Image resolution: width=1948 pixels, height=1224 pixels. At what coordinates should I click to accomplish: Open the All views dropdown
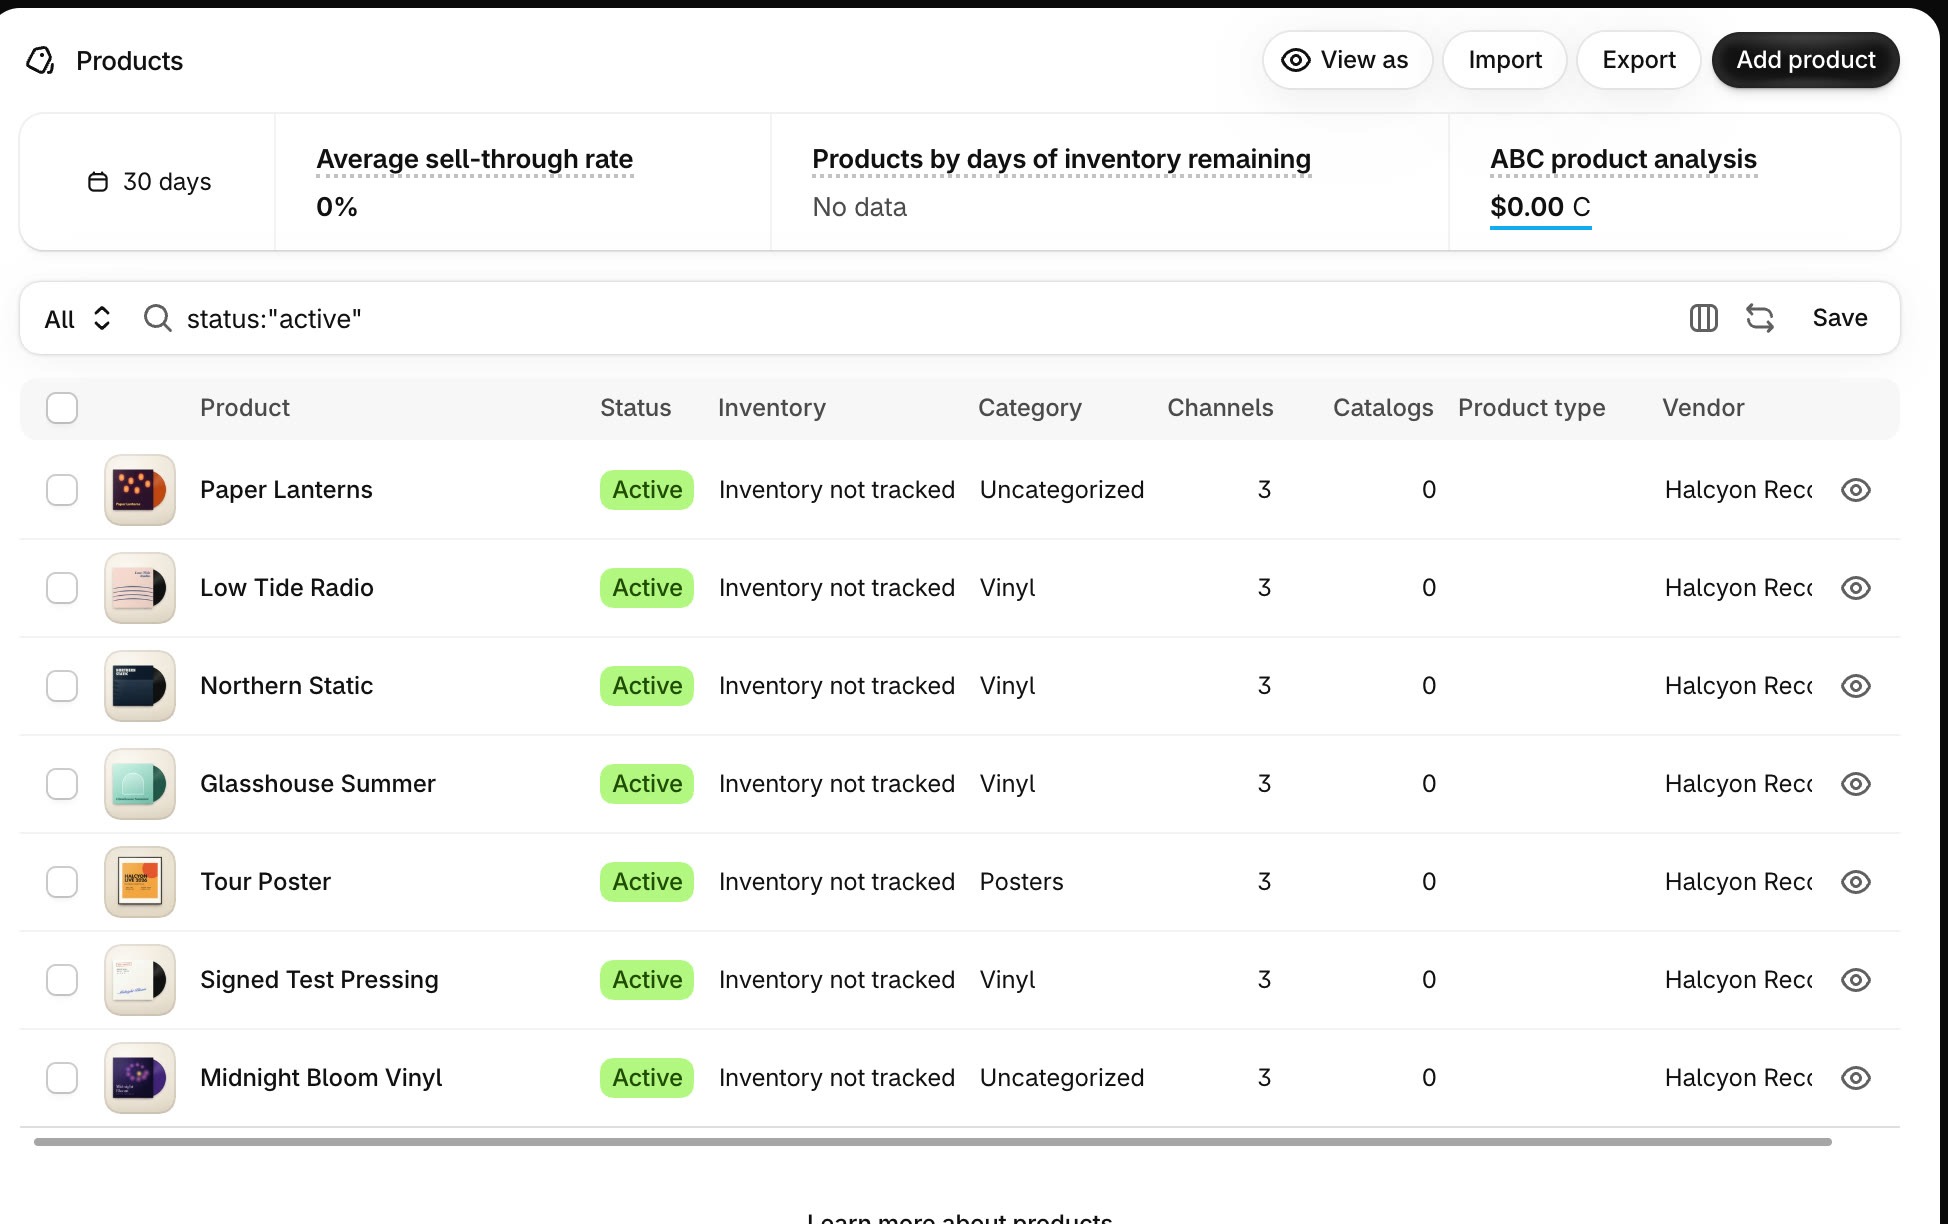(x=78, y=319)
